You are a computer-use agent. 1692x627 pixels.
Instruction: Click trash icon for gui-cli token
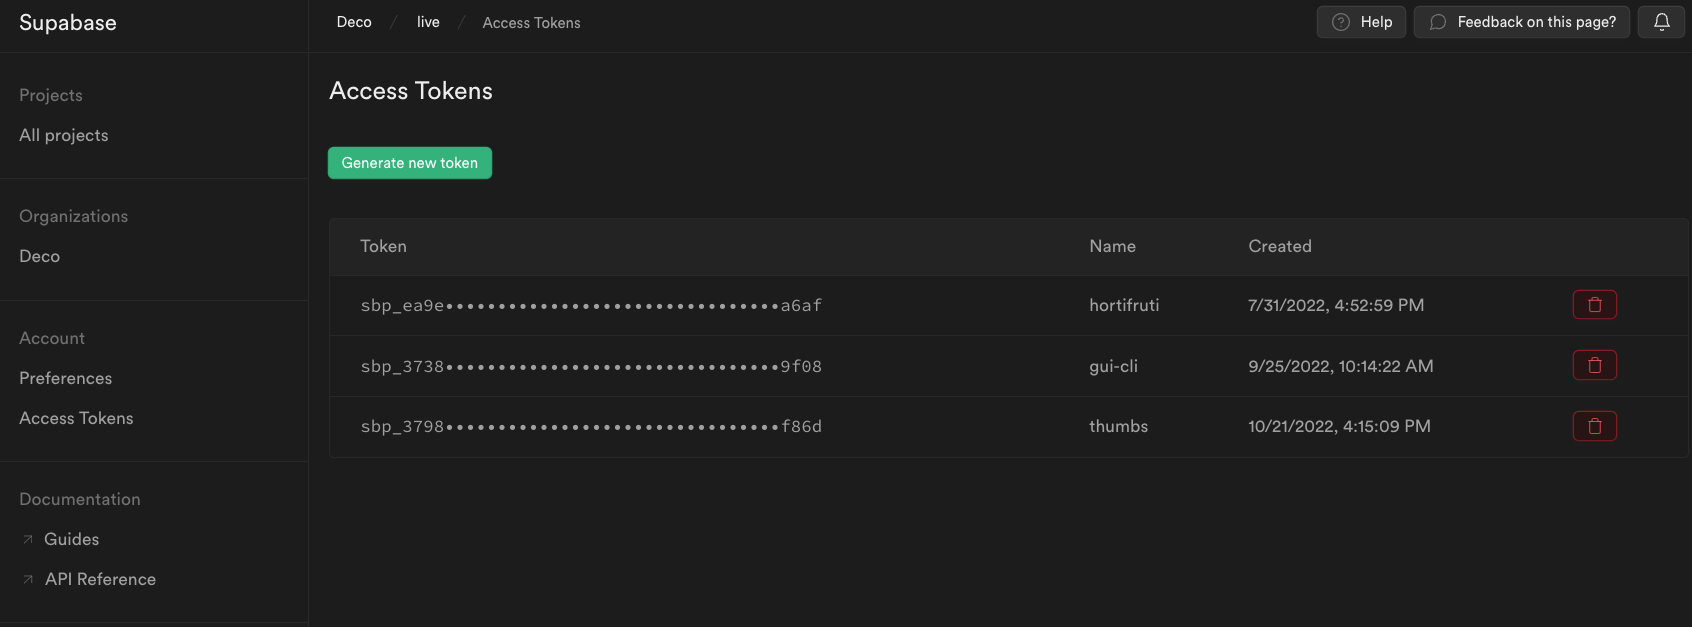click(1594, 366)
